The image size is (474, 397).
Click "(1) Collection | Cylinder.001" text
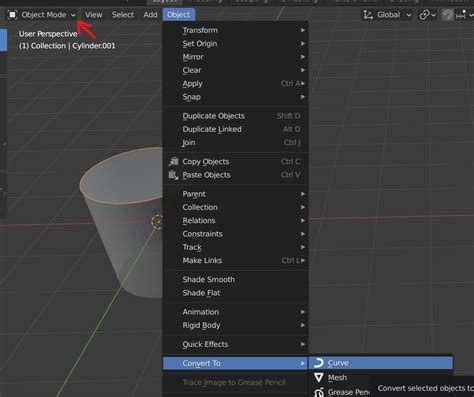click(x=67, y=46)
